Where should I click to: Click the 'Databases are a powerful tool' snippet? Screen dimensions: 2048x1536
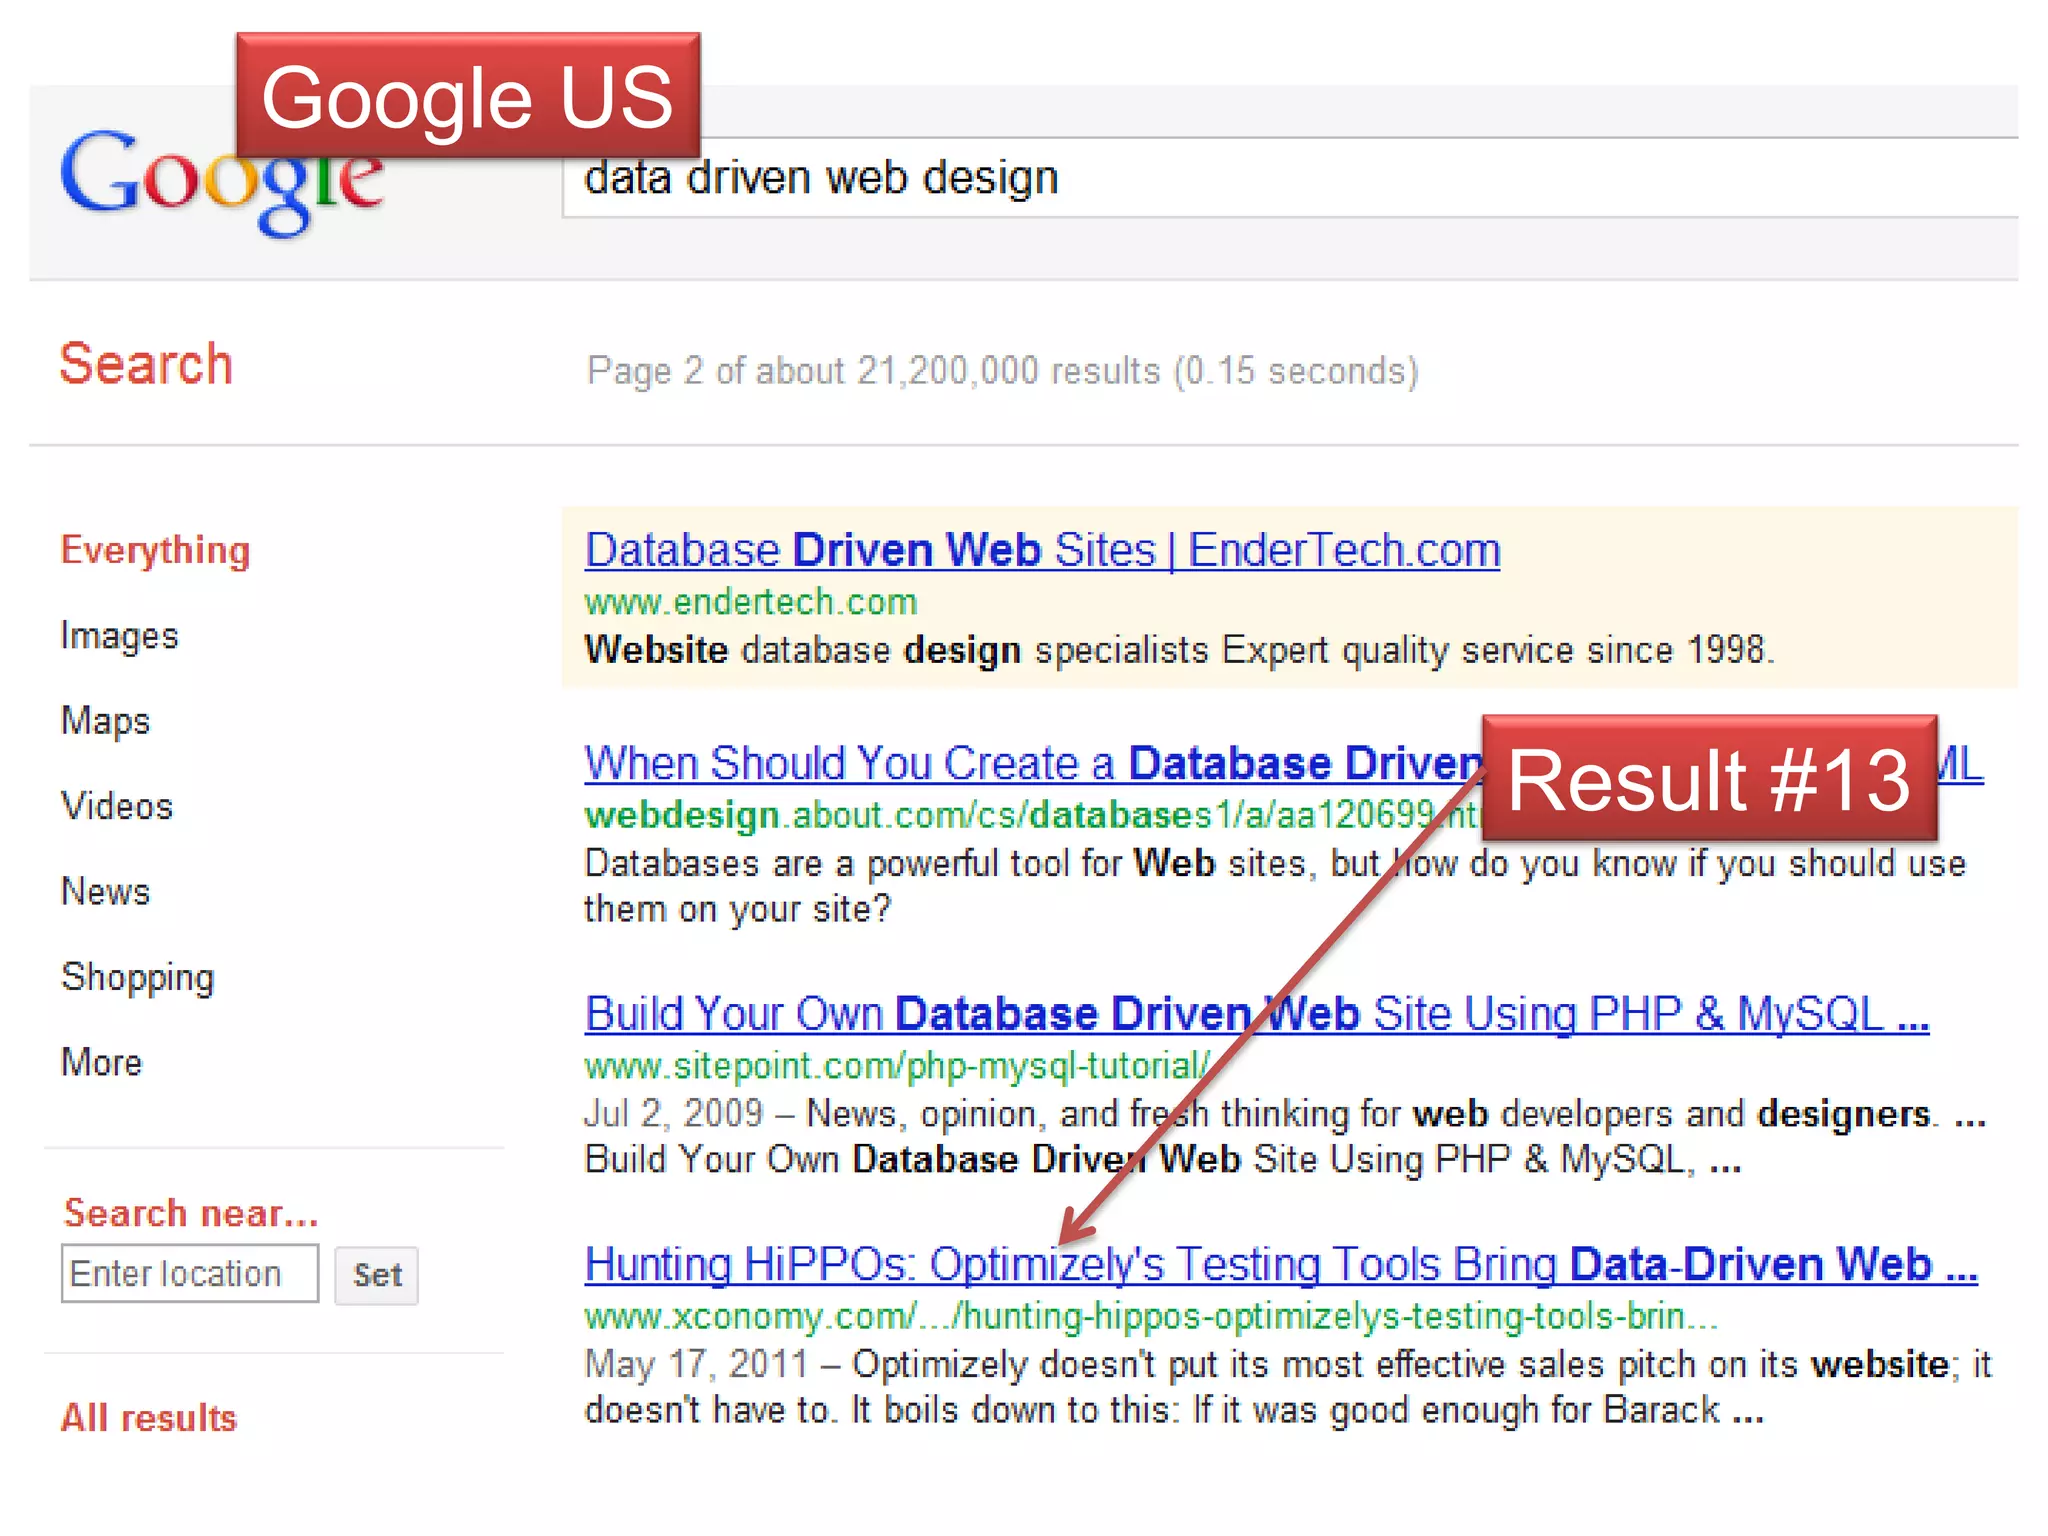tap(1275, 886)
